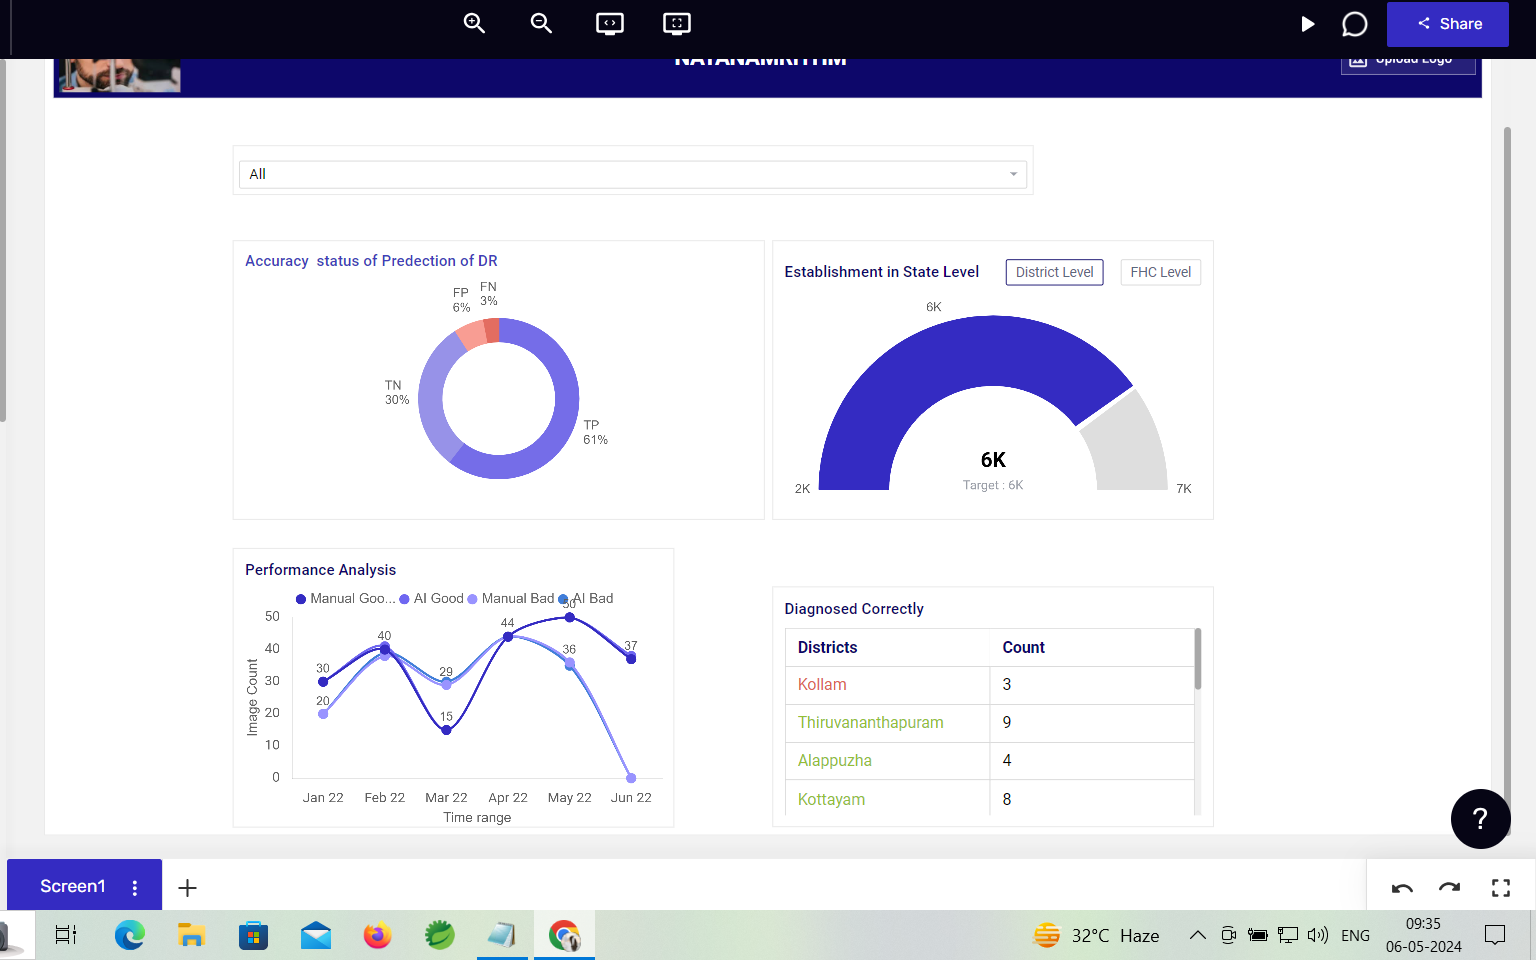Redo the last action
1536x960 pixels.
(x=1450, y=888)
